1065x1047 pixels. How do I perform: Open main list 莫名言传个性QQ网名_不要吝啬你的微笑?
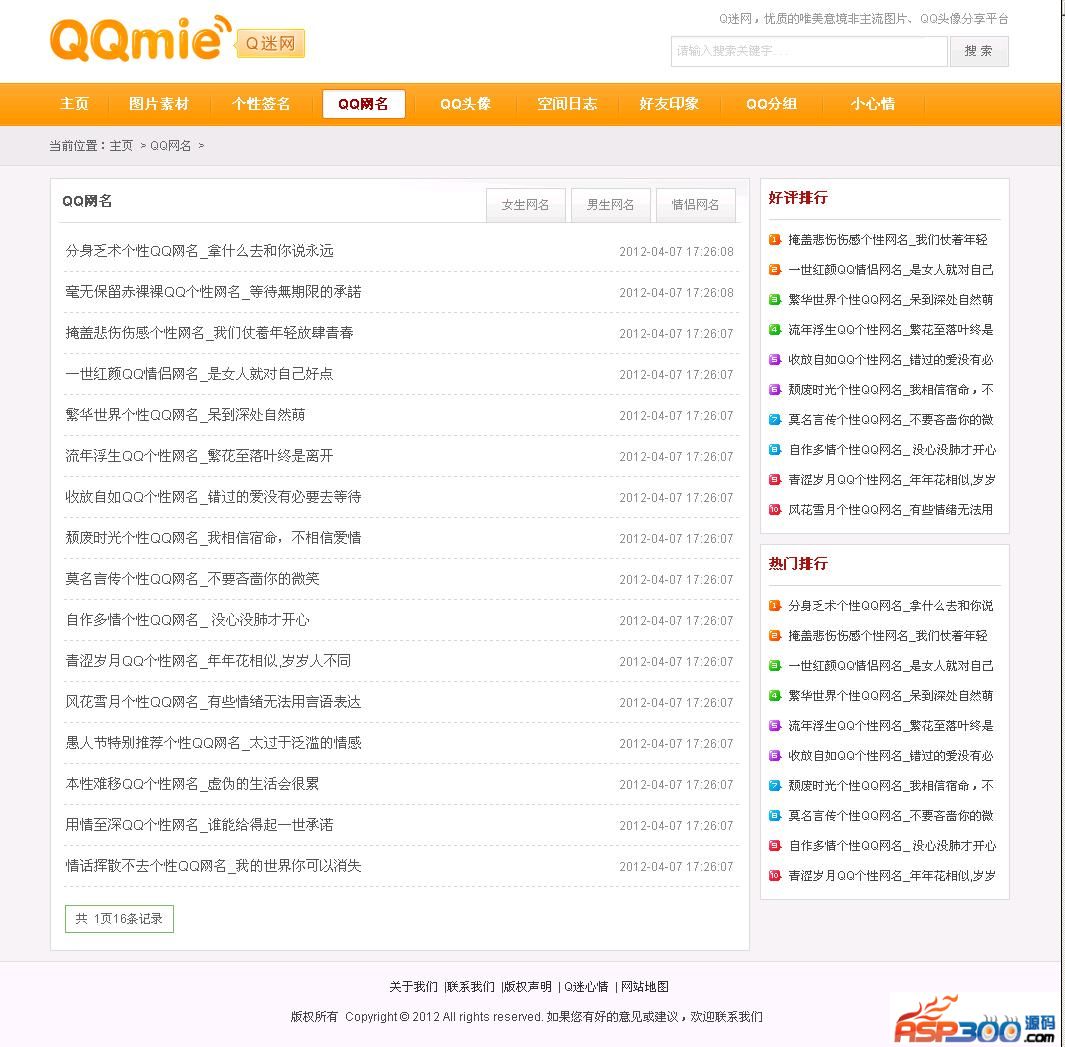tap(192, 579)
